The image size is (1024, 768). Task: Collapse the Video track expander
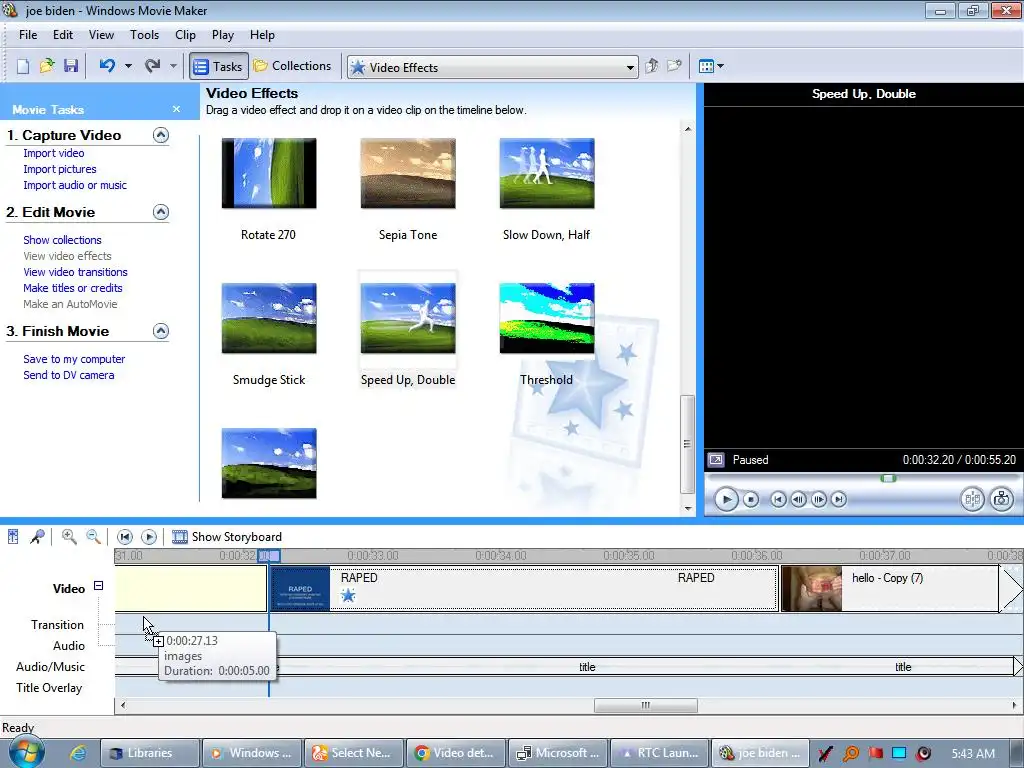(98, 586)
